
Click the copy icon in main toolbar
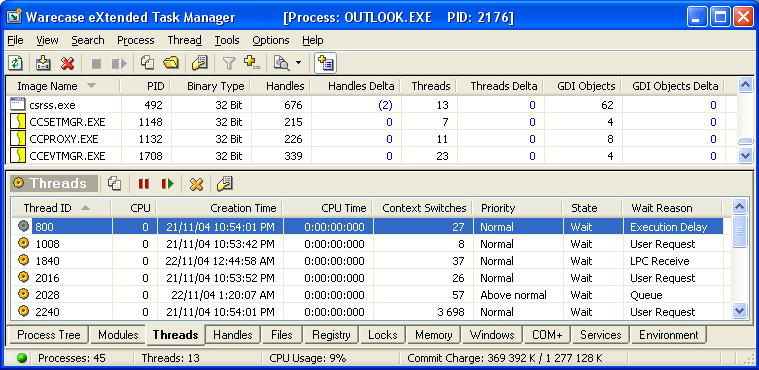[147, 62]
